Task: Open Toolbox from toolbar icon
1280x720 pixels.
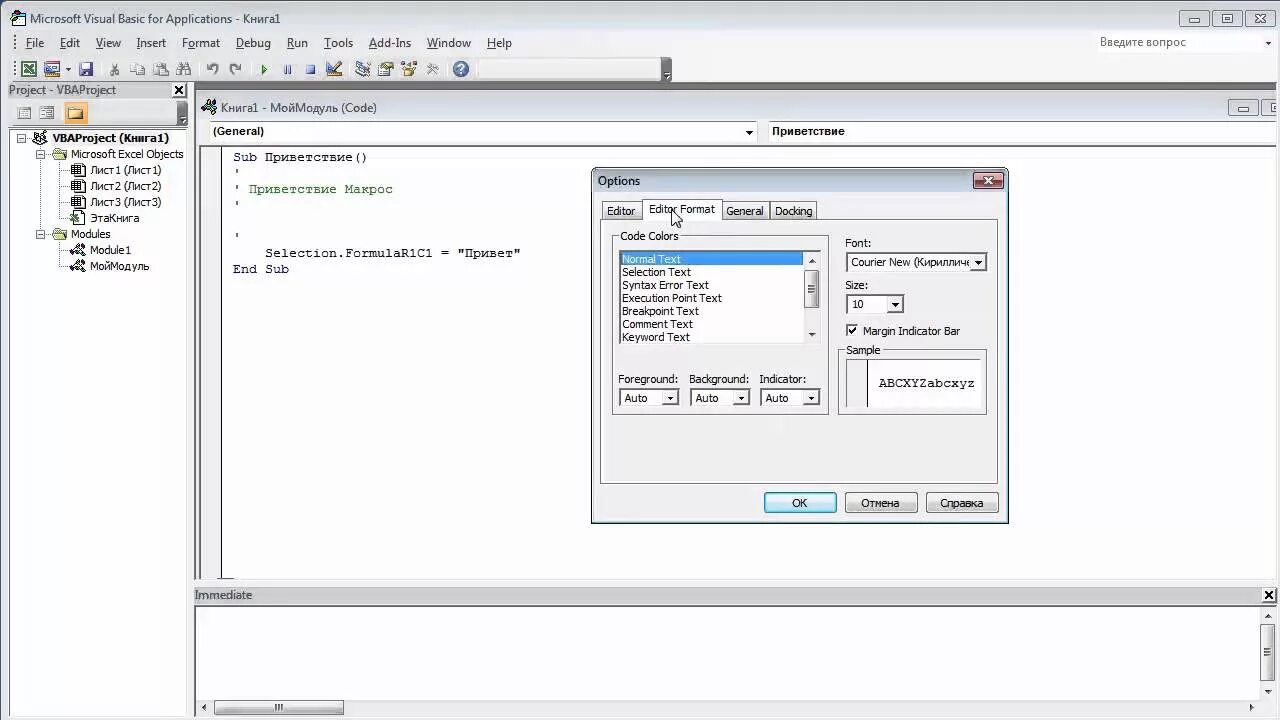Action: (x=432, y=69)
